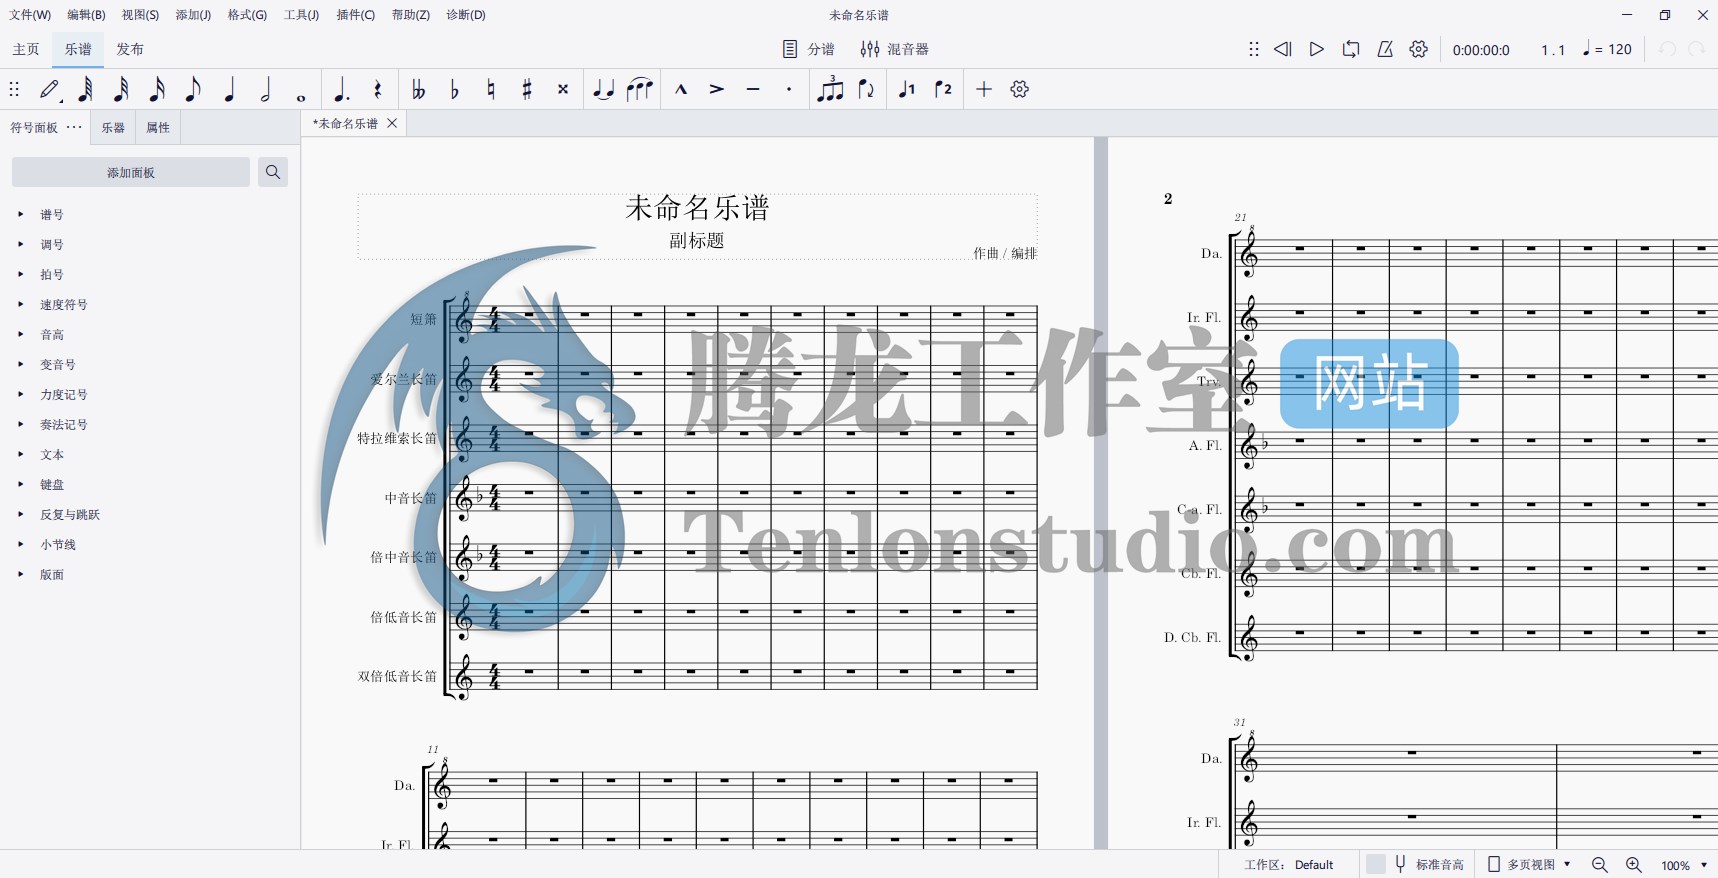Screen dimensions: 1718x878
Task: Apply the natural accidental
Action: (x=491, y=90)
